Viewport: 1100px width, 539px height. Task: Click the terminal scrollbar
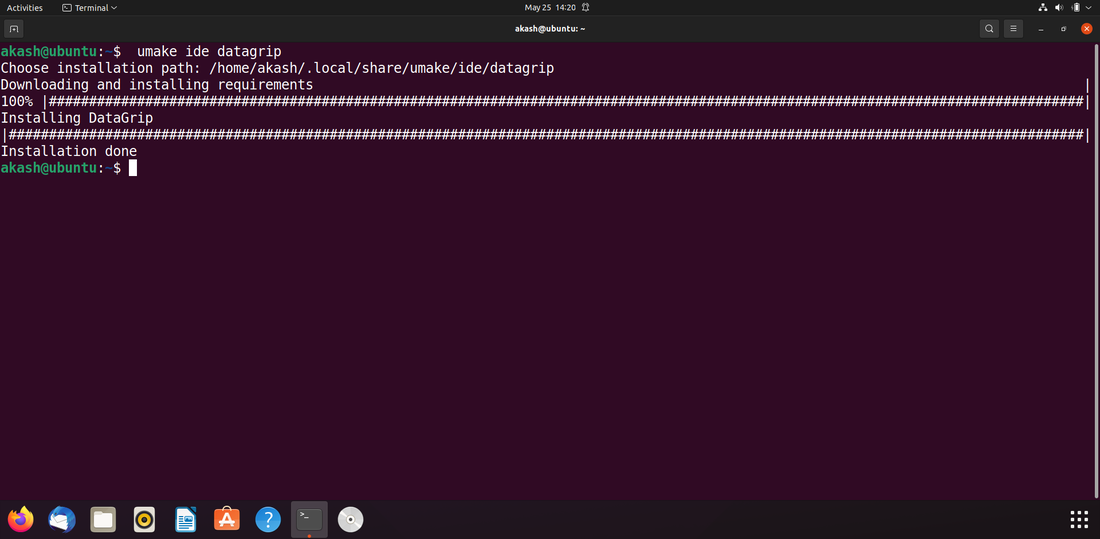tap(1096, 270)
